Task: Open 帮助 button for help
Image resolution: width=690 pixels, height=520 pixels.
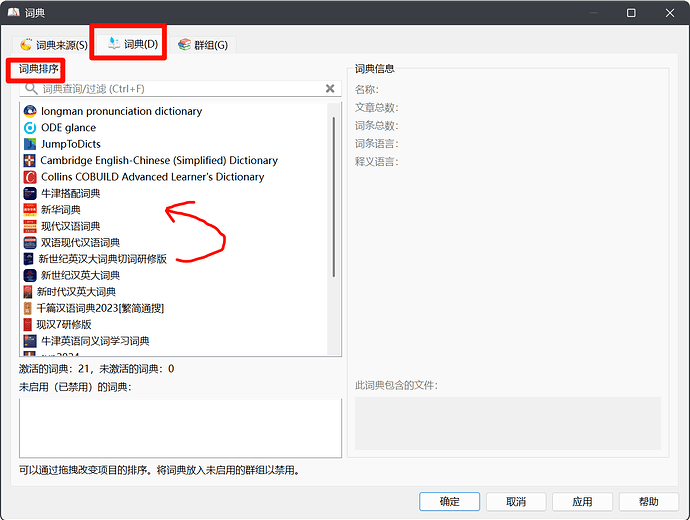Action: (x=648, y=502)
